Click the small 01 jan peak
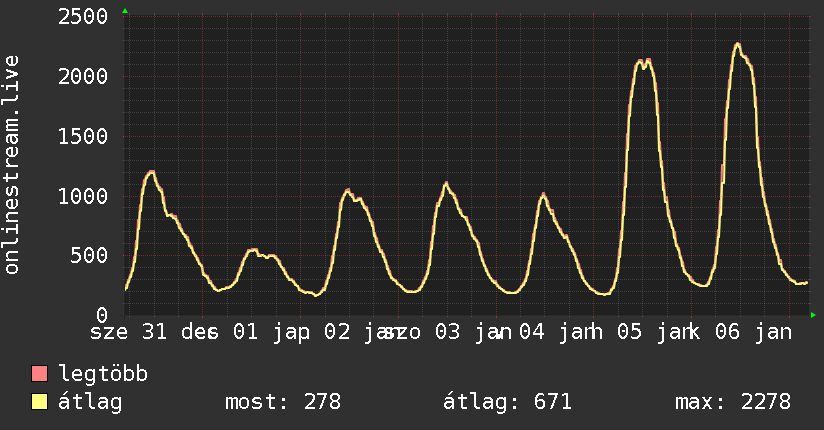The height and width of the screenshot is (430, 824). [x=253, y=250]
